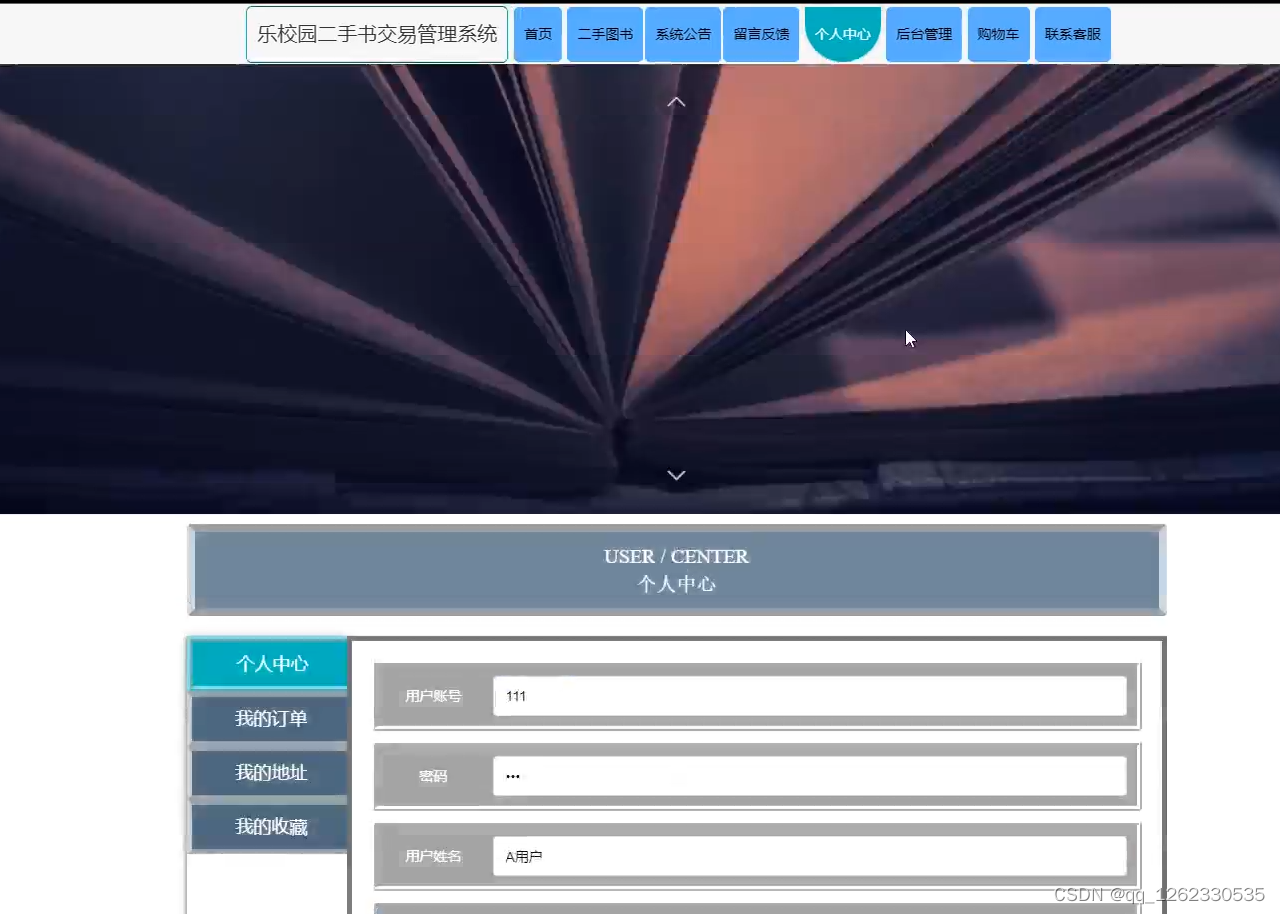Click the book banner image

640,289
